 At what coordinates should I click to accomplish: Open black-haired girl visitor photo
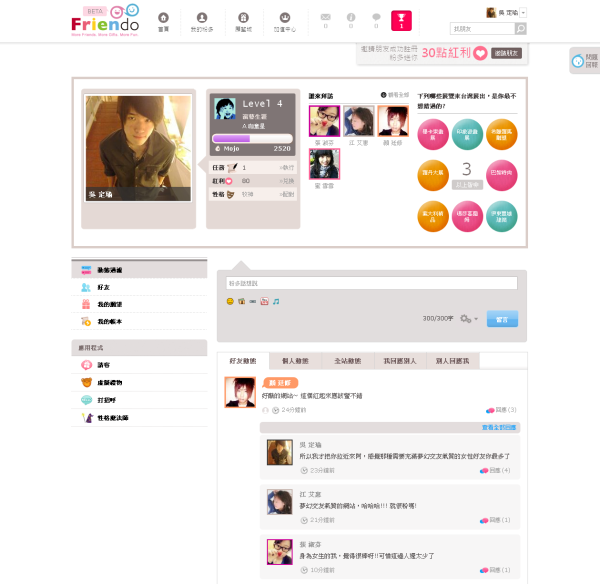[x=324, y=164]
